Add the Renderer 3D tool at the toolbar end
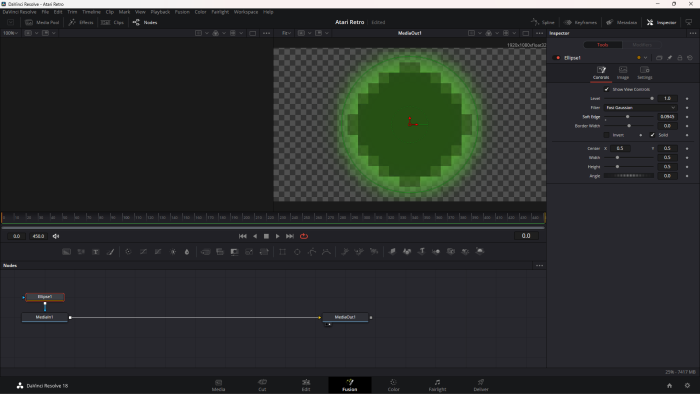The width and height of the screenshot is (700, 394). (480, 252)
